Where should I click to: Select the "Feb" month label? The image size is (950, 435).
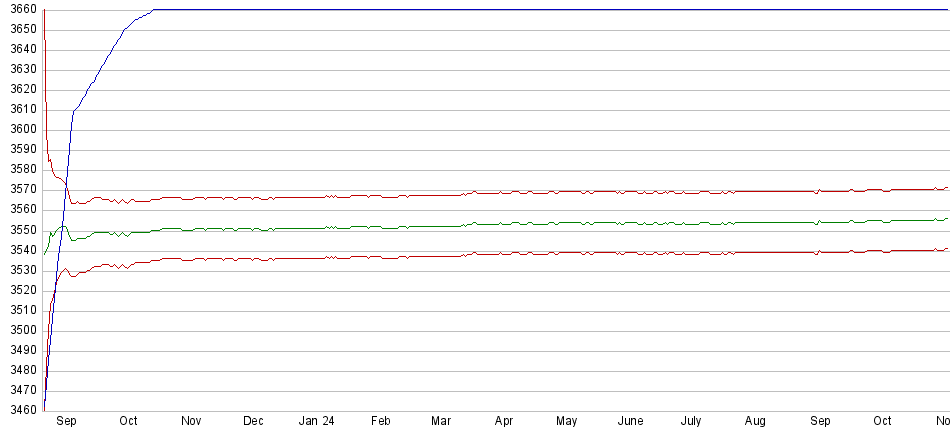point(380,422)
